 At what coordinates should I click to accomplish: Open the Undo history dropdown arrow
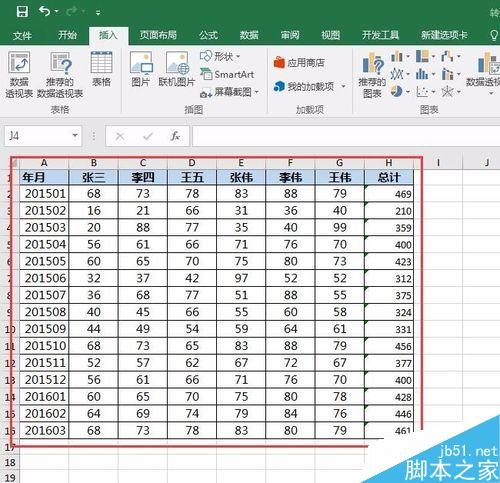click(57, 12)
